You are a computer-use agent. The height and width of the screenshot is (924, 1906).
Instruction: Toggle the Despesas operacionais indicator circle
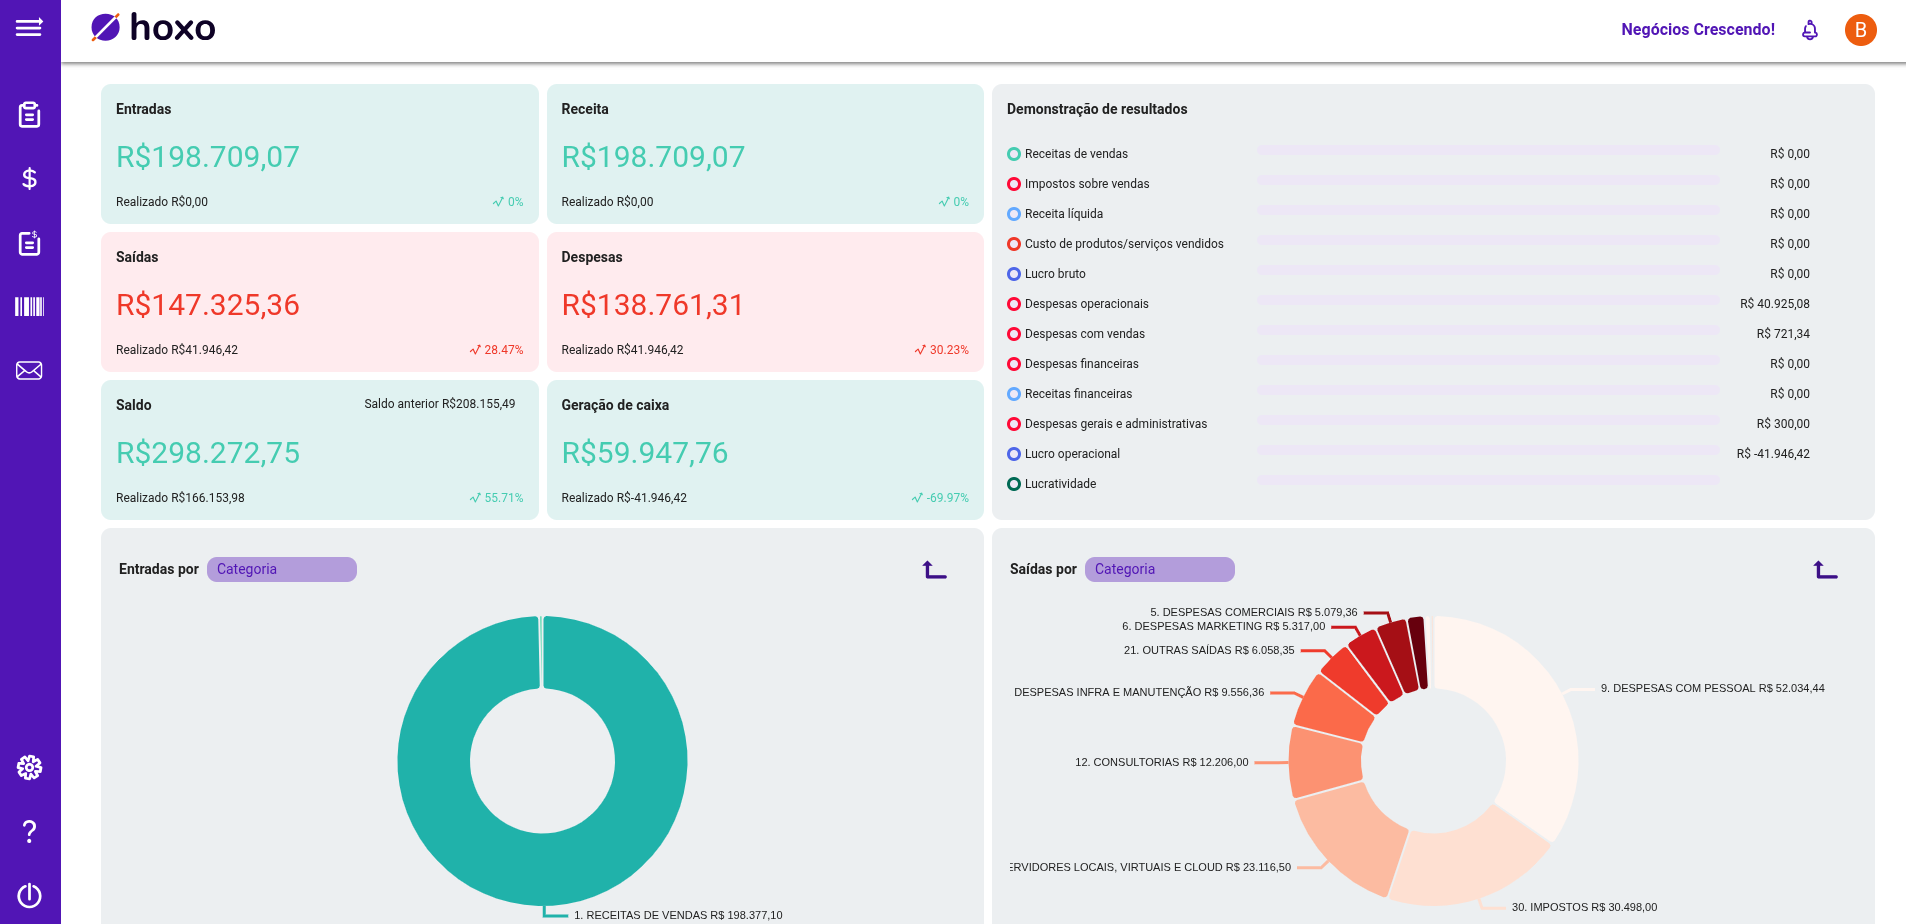[1014, 304]
